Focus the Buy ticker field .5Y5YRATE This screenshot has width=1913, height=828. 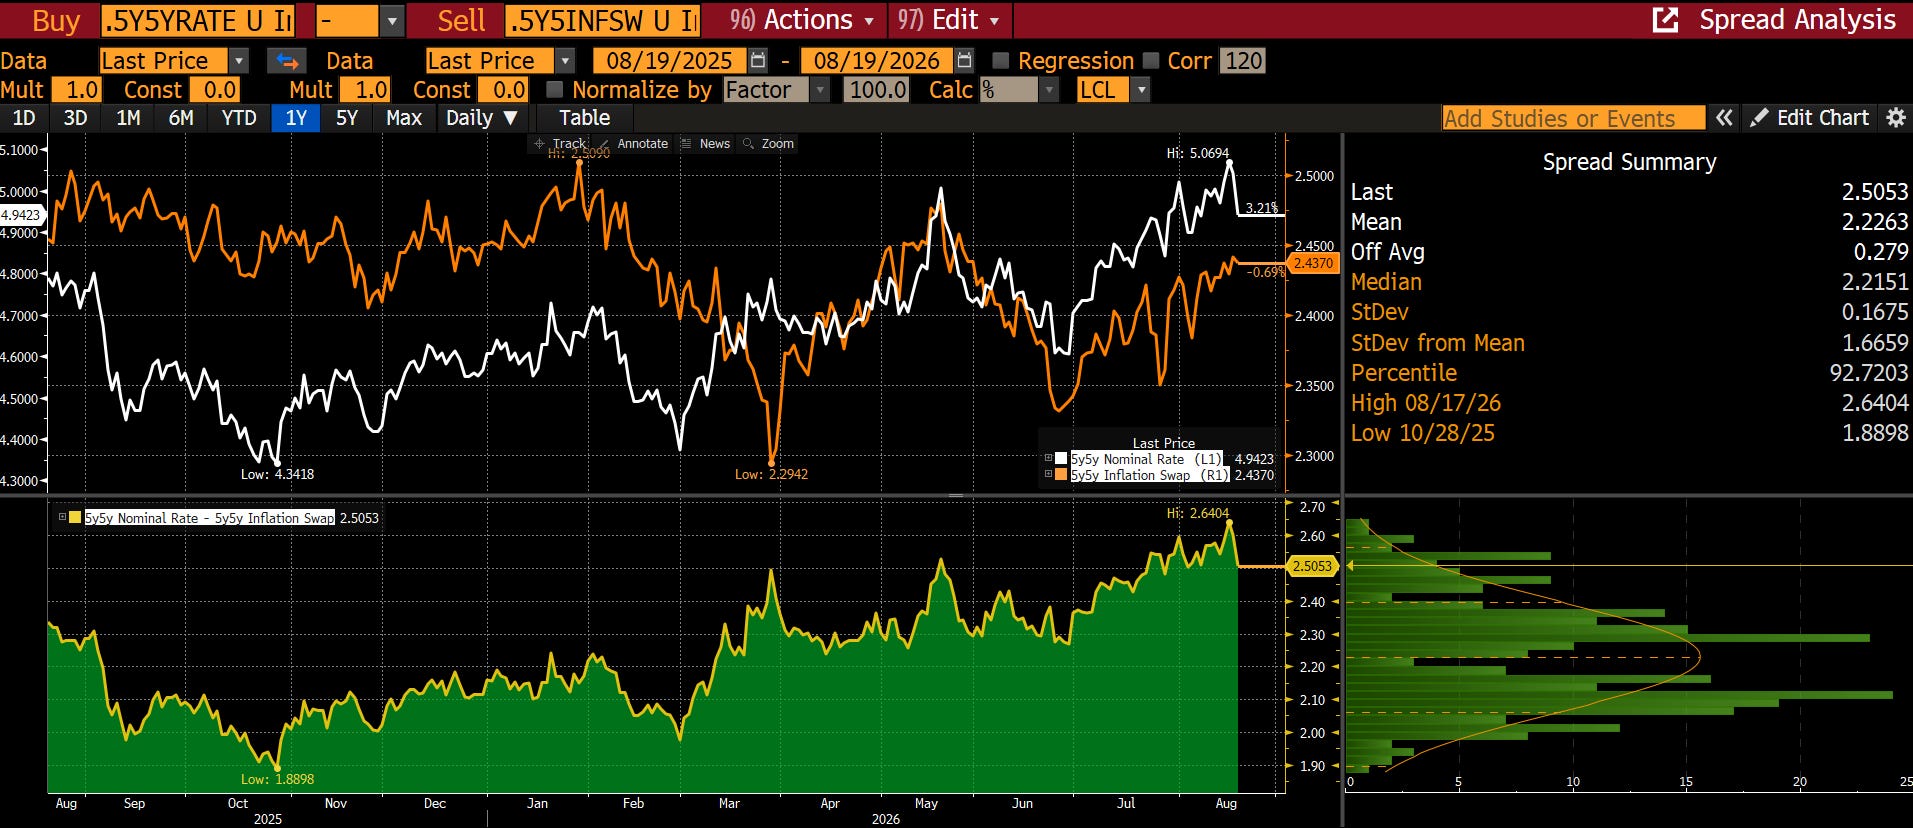pos(198,20)
